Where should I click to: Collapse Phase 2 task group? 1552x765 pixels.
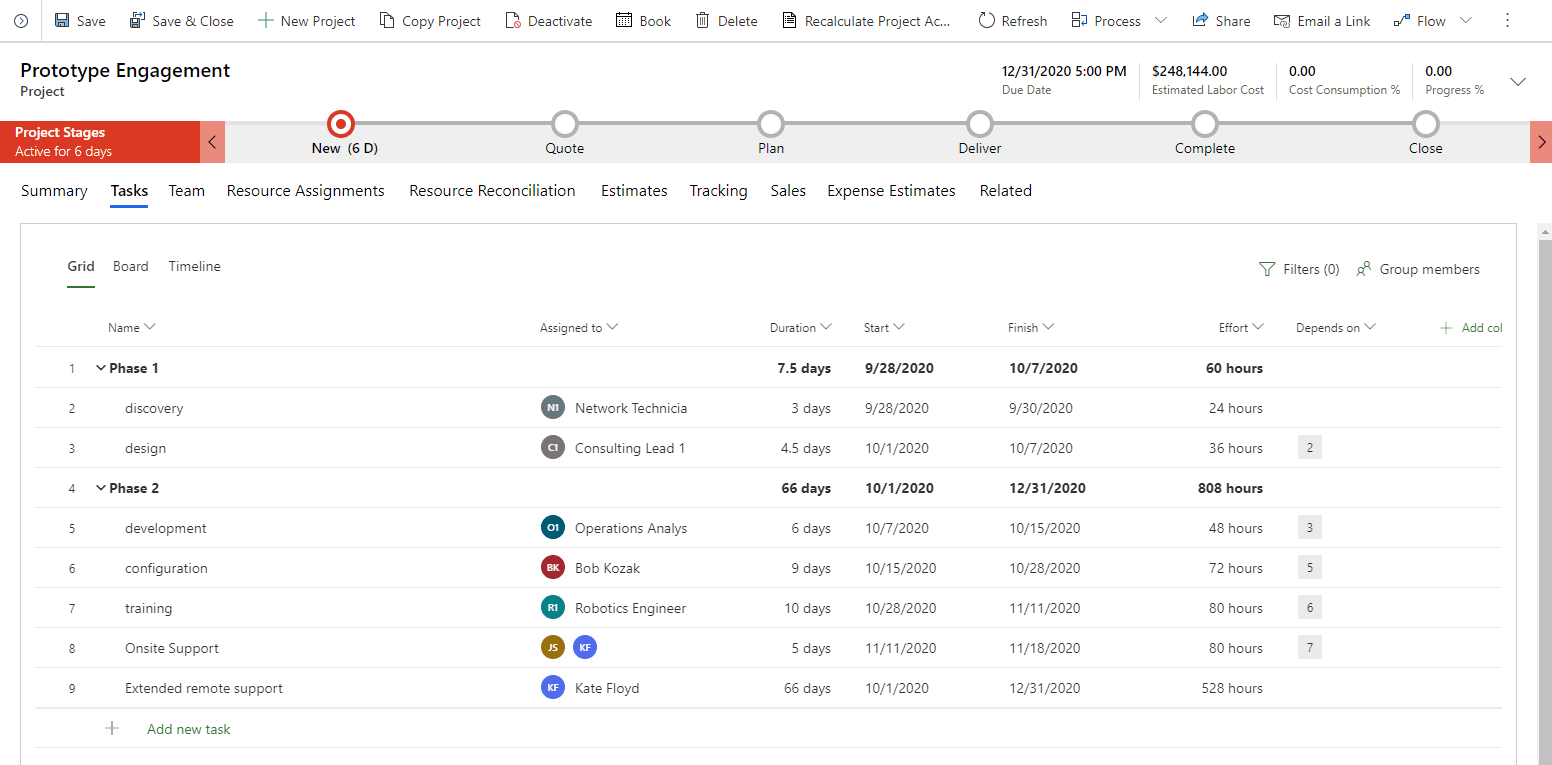(x=100, y=488)
